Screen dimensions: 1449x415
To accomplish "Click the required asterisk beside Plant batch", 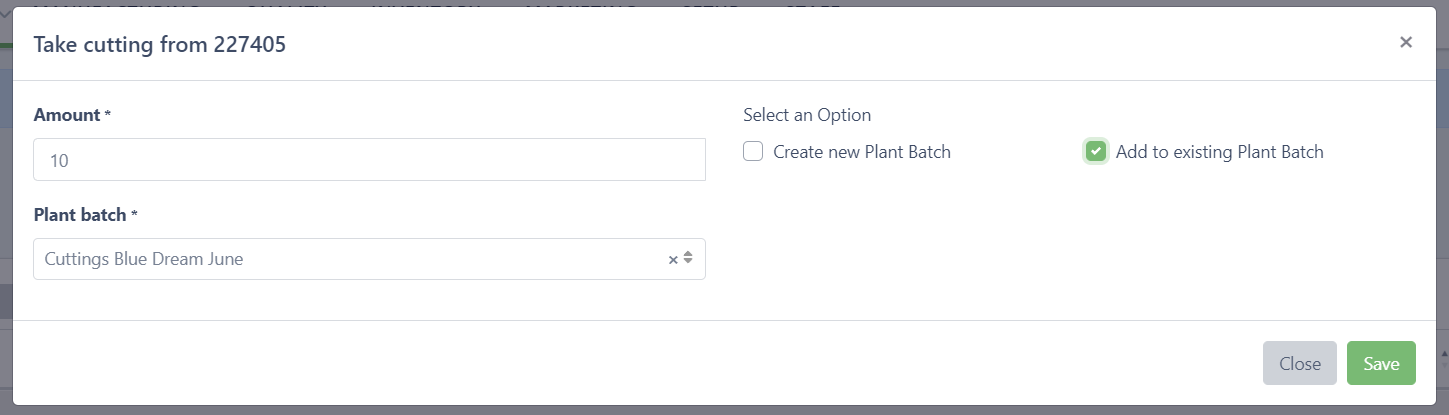I will click(x=134, y=215).
